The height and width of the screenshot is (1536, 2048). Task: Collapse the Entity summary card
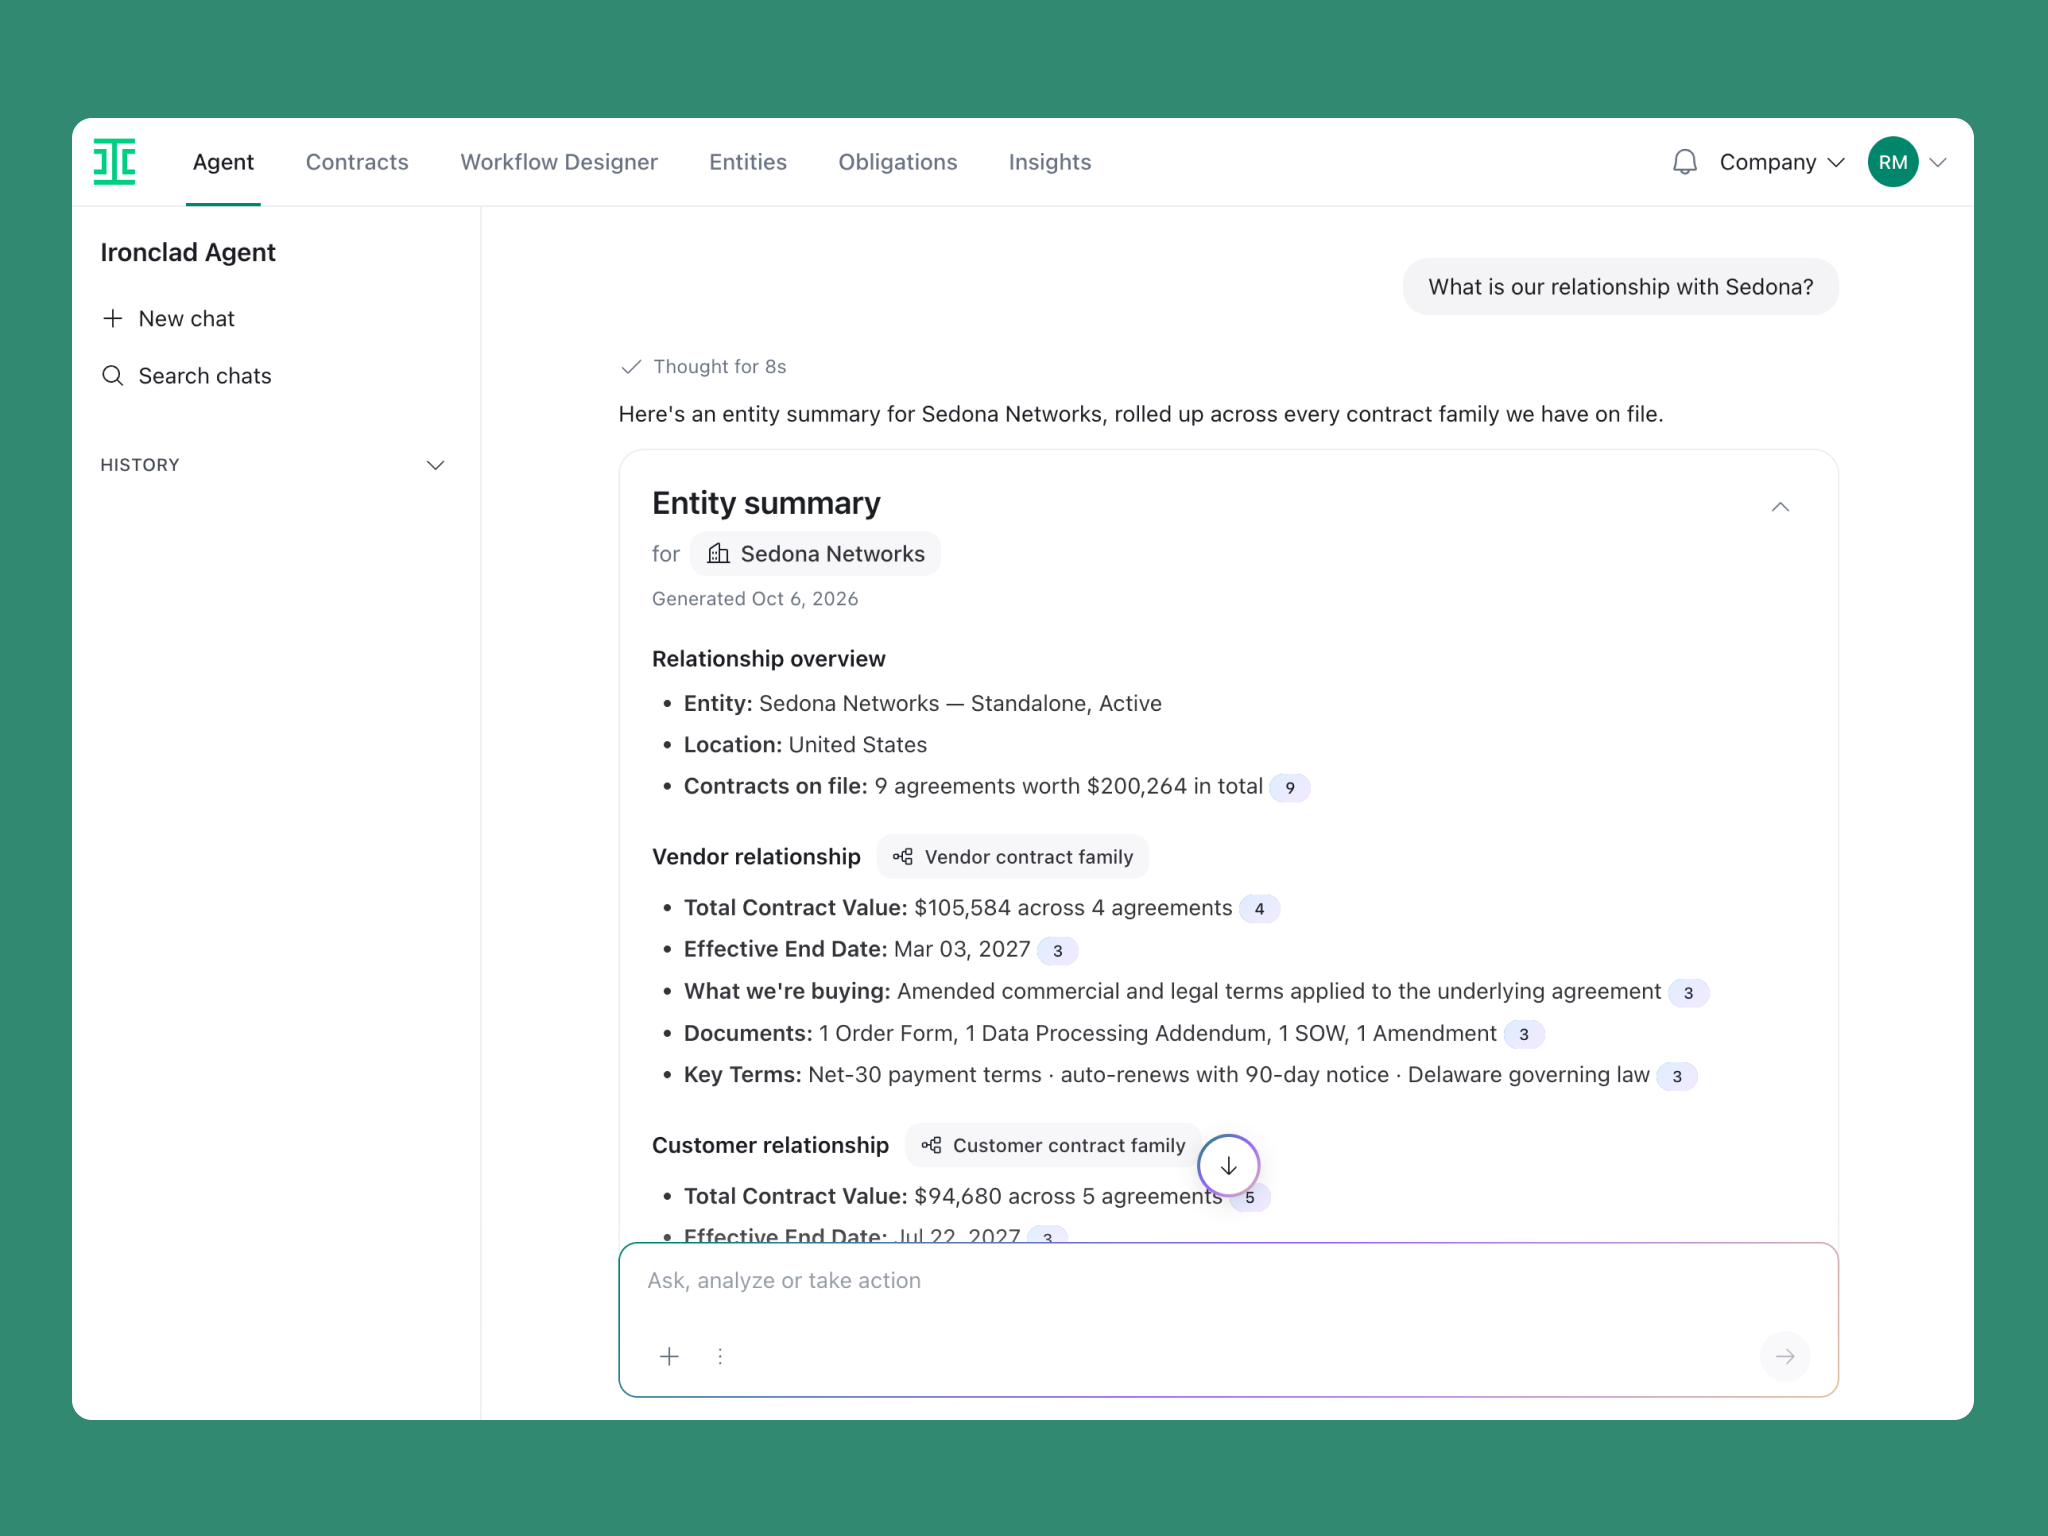1780,507
